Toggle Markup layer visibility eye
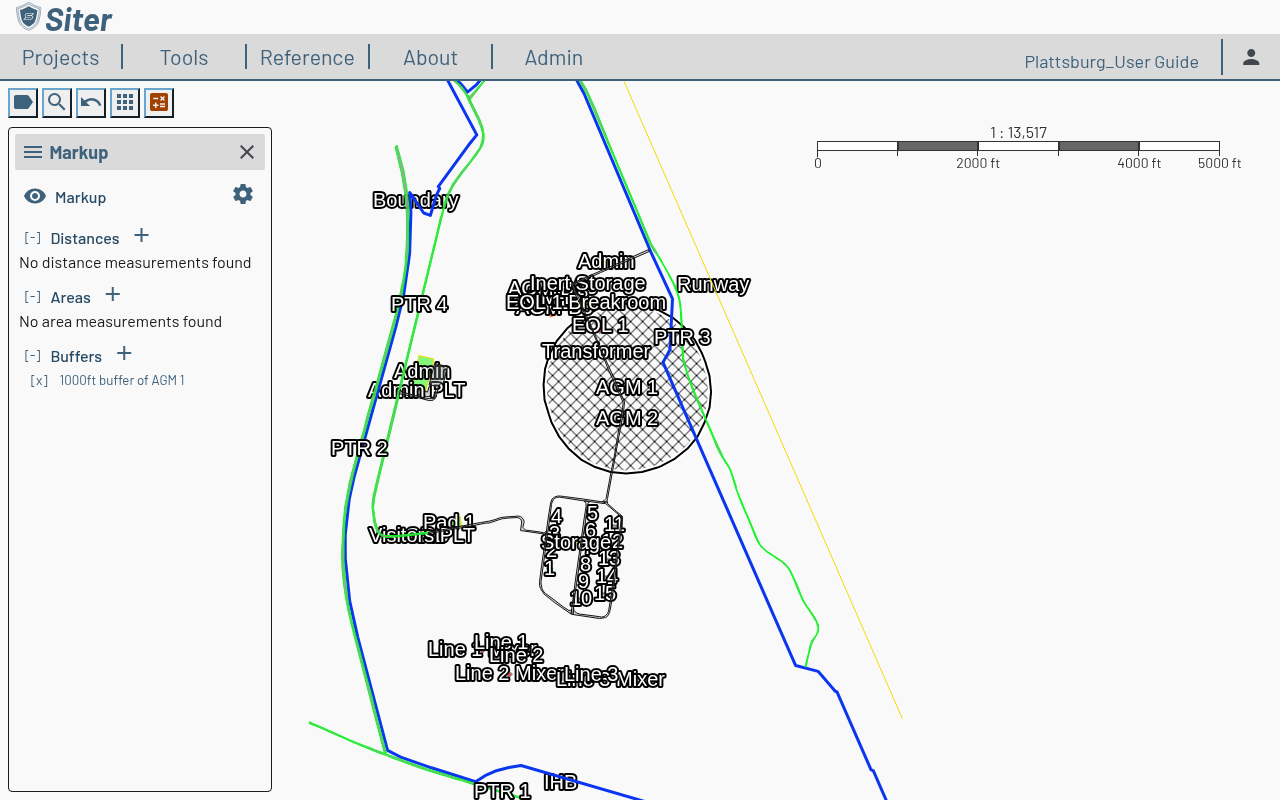This screenshot has height=800, width=1280. tap(35, 196)
